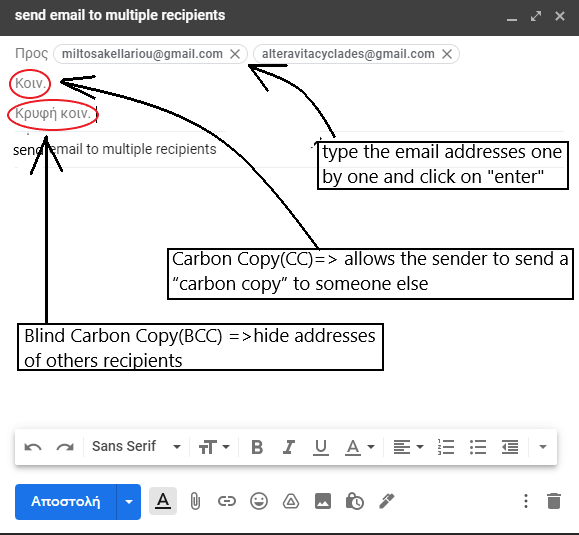Insert a photo with the image icon
Image resolution: width=579 pixels, height=535 pixels.
(x=323, y=501)
